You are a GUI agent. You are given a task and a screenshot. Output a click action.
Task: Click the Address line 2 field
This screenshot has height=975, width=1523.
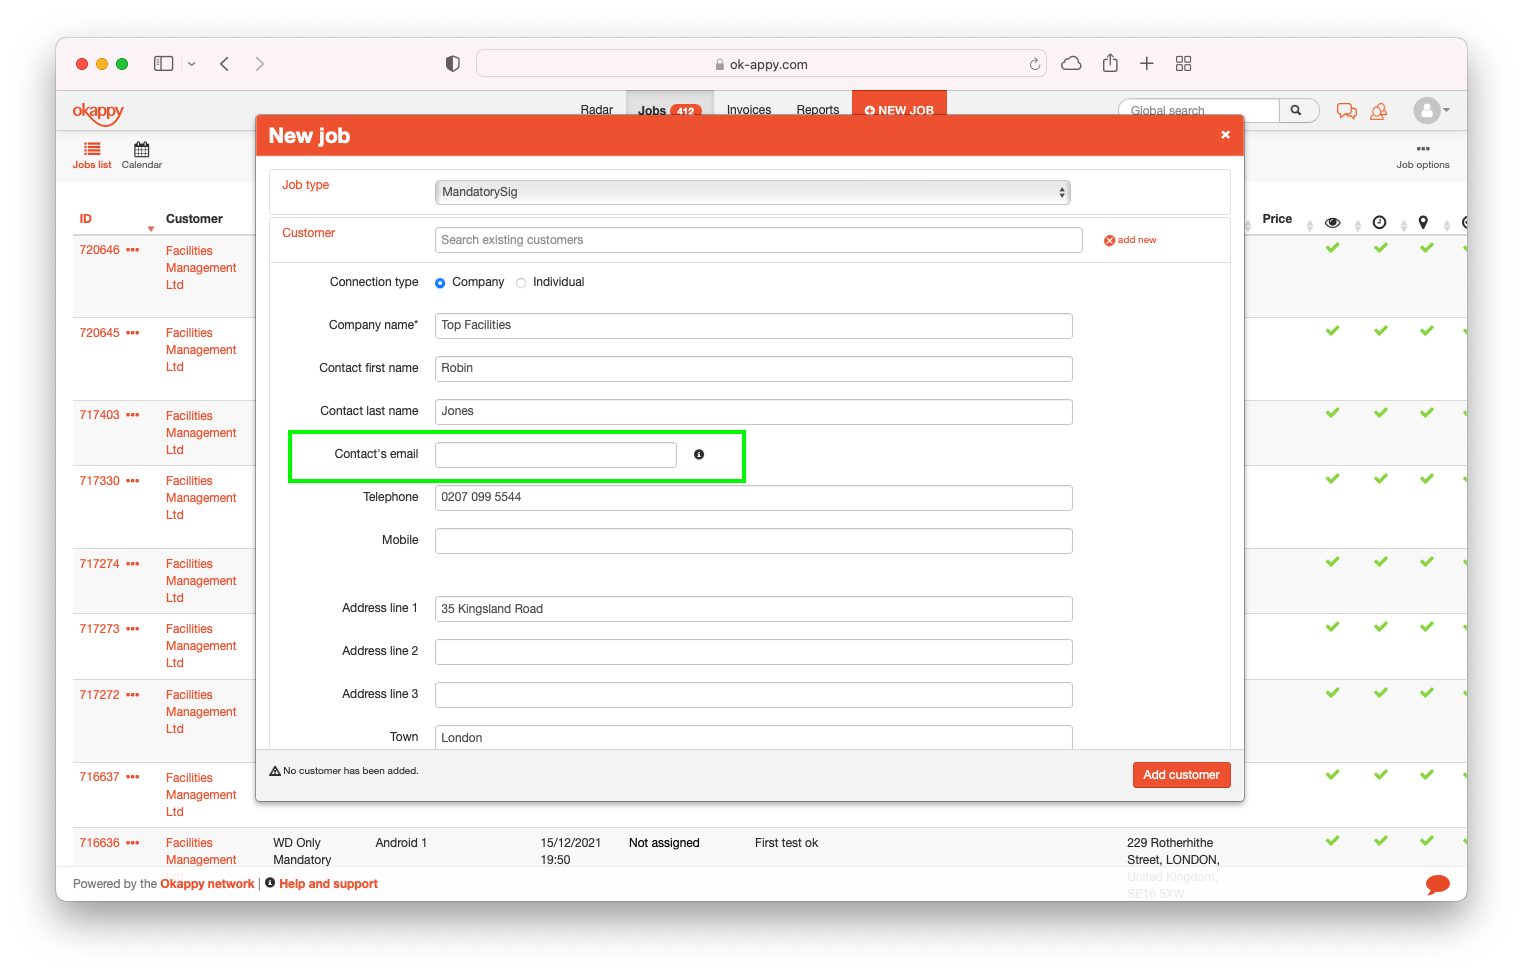754,652
